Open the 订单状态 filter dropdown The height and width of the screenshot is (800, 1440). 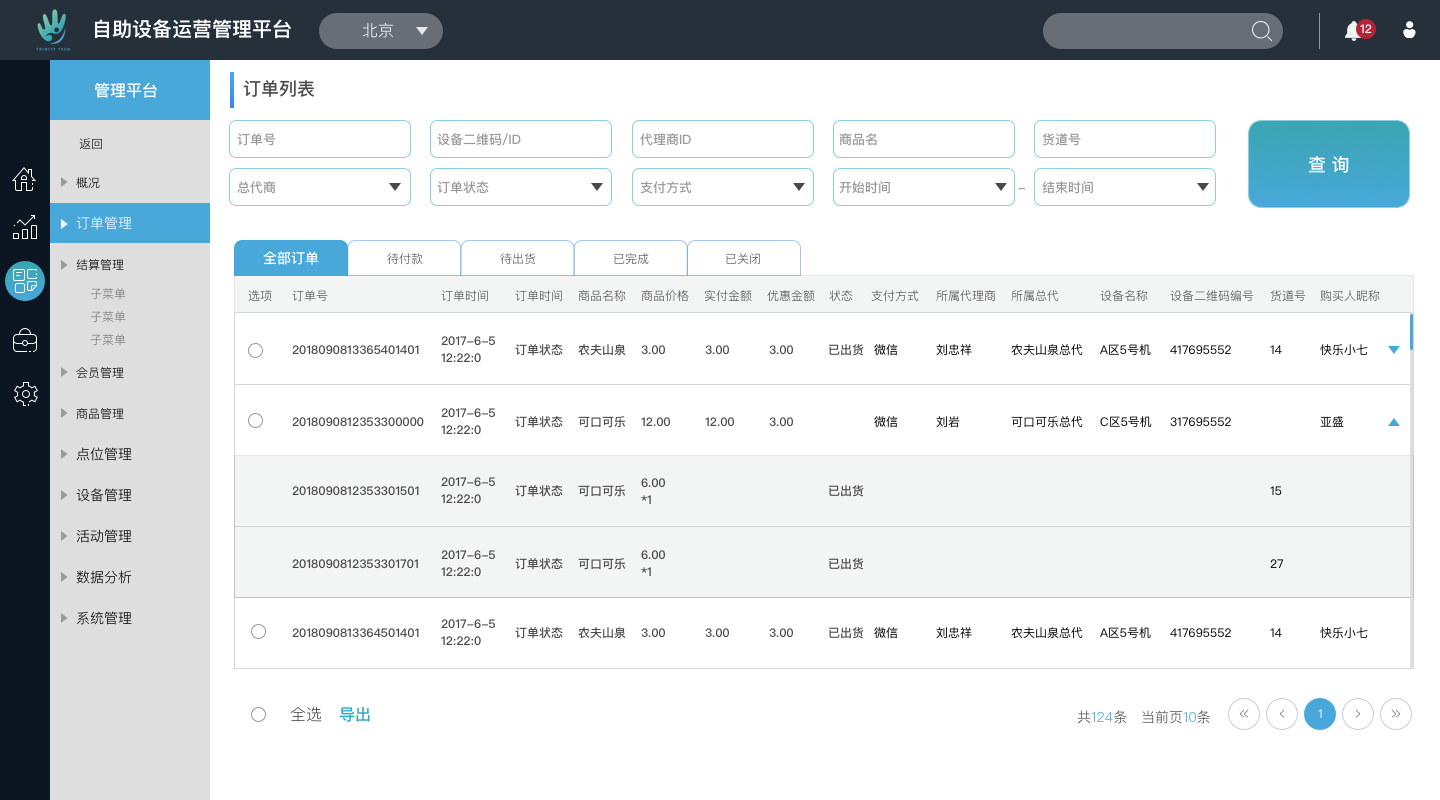pos(520,187)
